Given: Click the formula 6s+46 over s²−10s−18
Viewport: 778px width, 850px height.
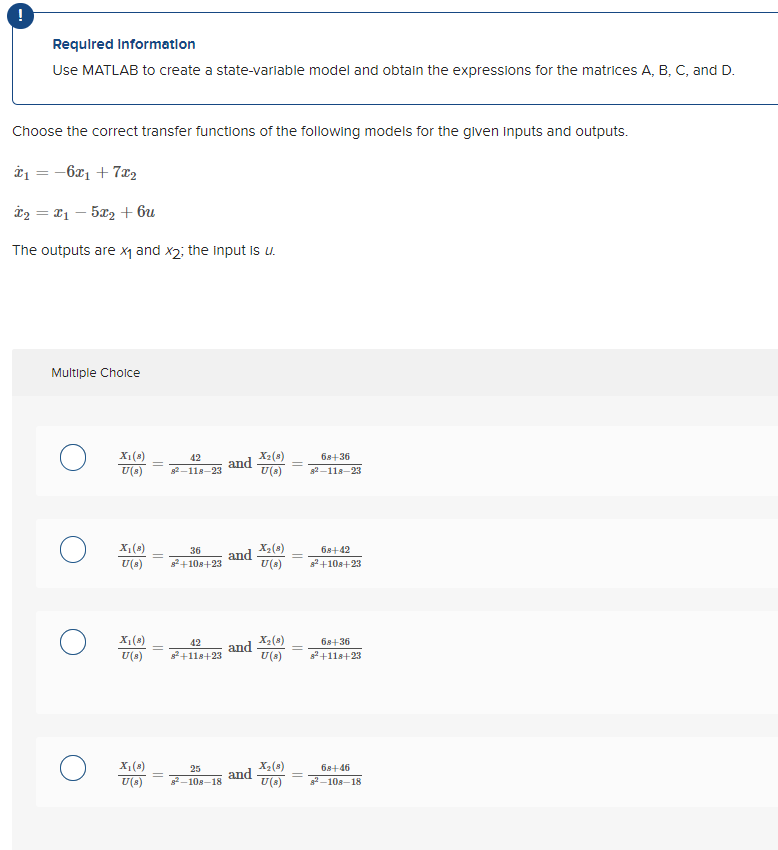Looking at the screenshot, I should point(336,772).
